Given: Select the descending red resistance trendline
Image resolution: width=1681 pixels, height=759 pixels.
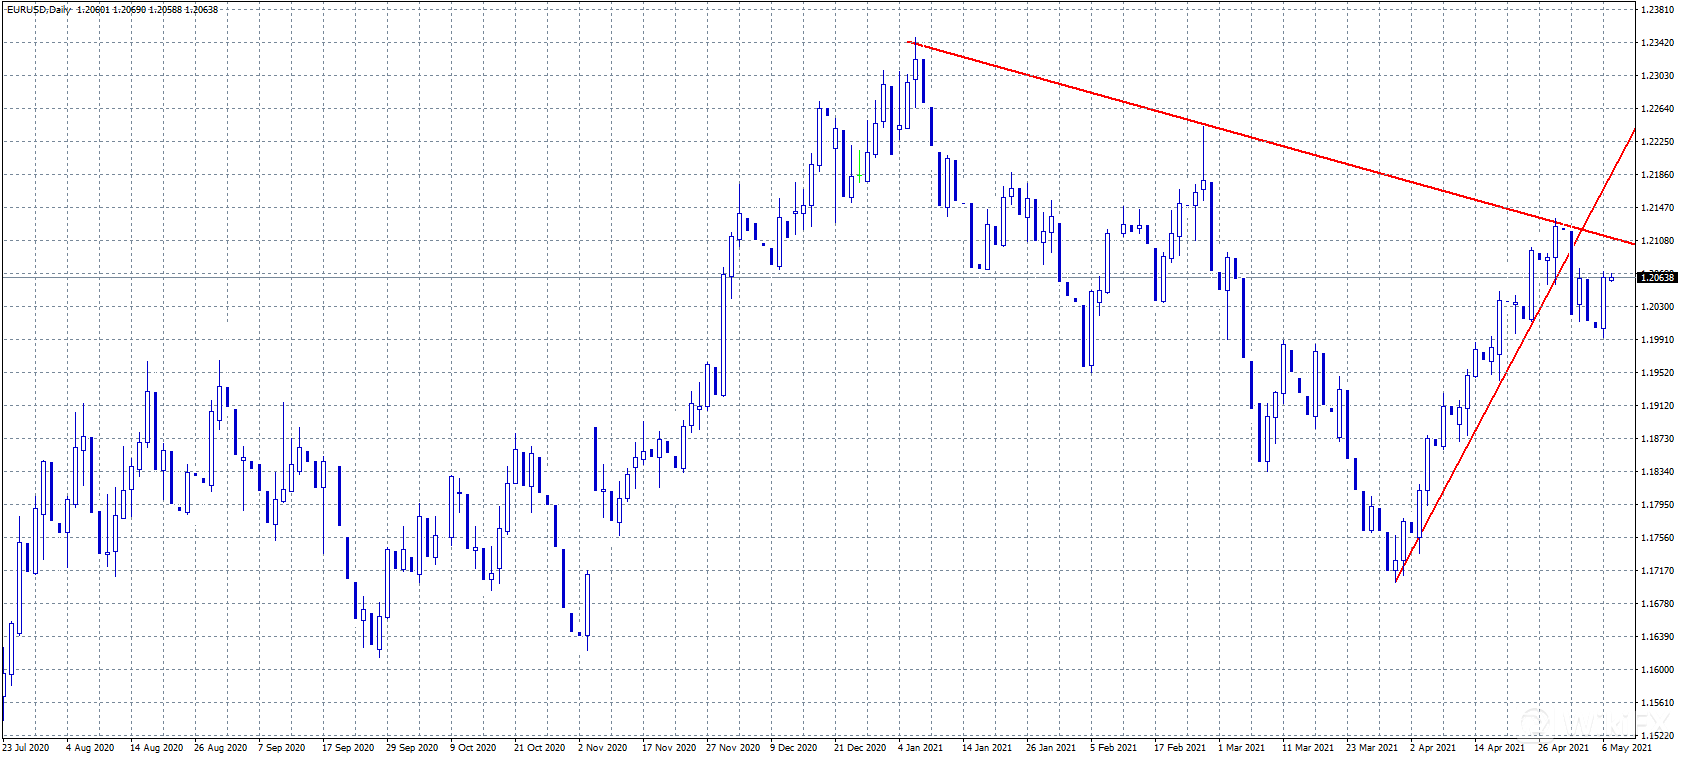Looking at the screenshot, I should (1200, 124).
